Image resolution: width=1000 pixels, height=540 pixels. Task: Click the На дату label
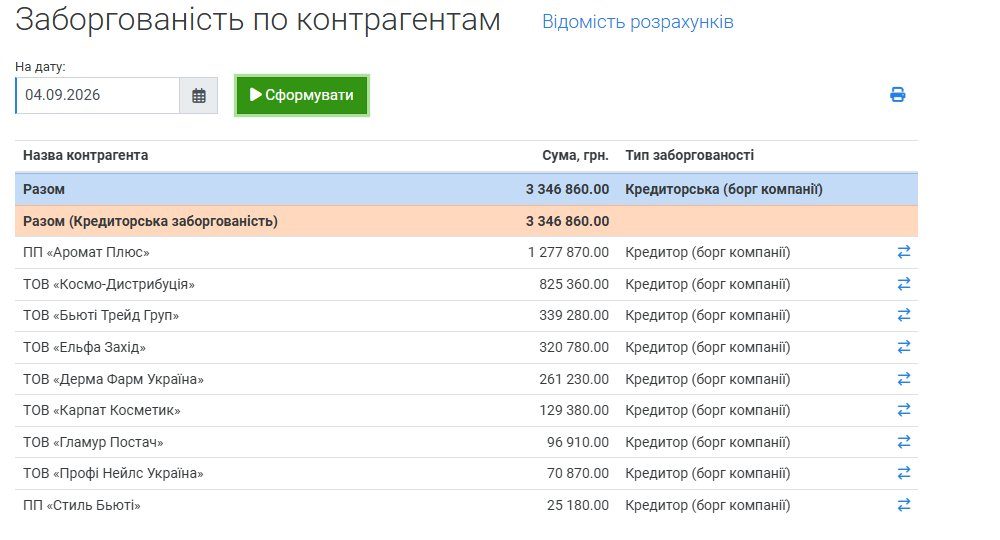click(x=40, y=67)
